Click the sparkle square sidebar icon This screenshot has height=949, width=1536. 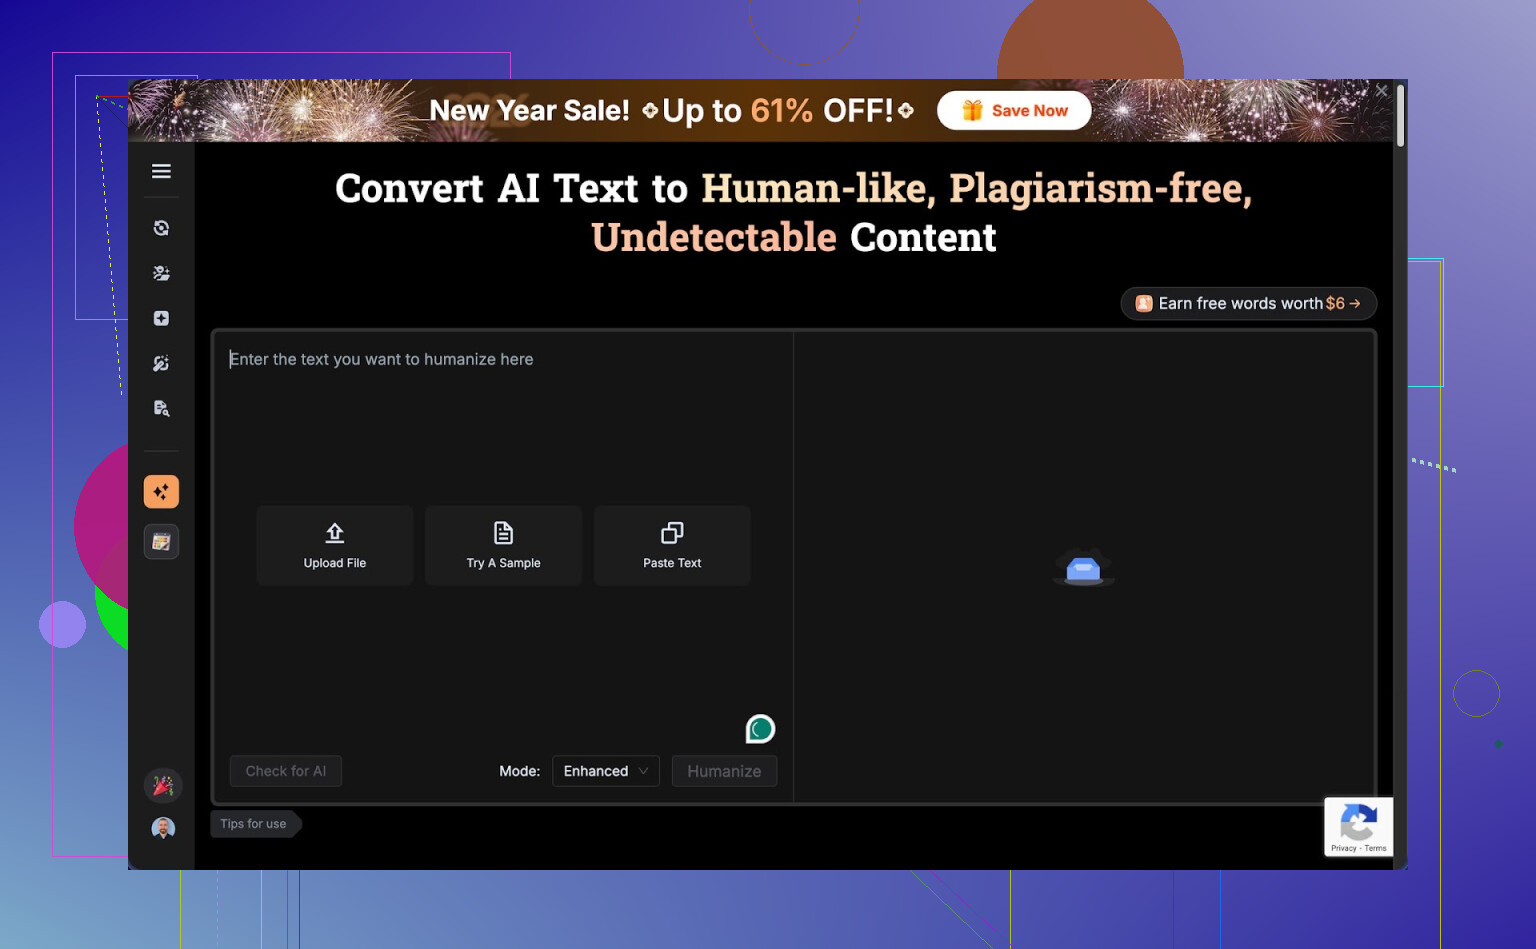point(161,318)
